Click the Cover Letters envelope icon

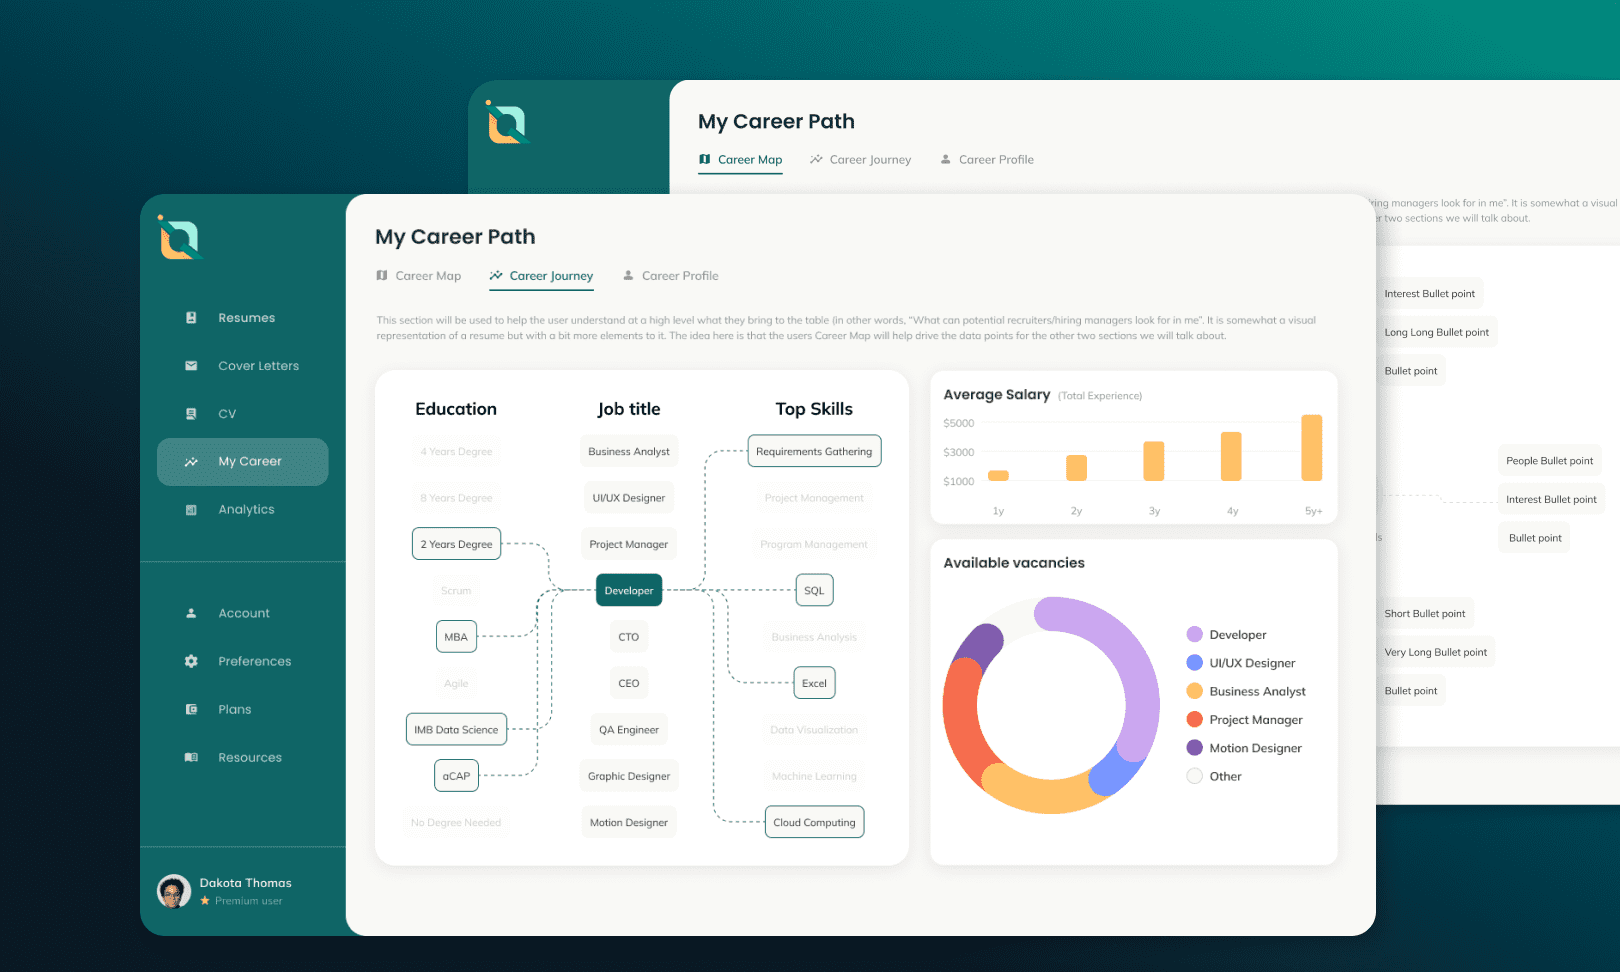[191, 366]
